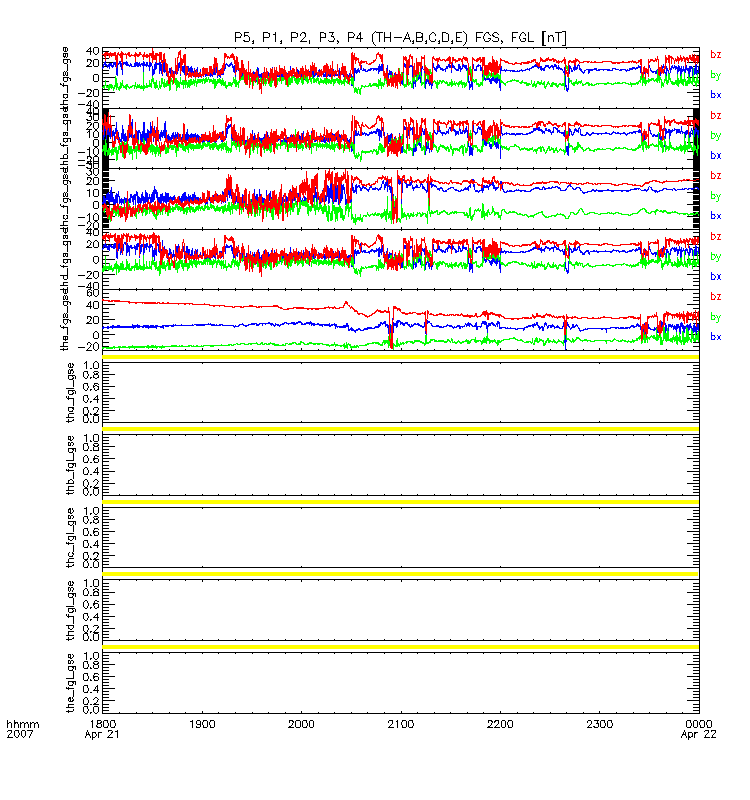Click the 0000 time tick label
Screen dimensions: 750x800
[699, 724]
